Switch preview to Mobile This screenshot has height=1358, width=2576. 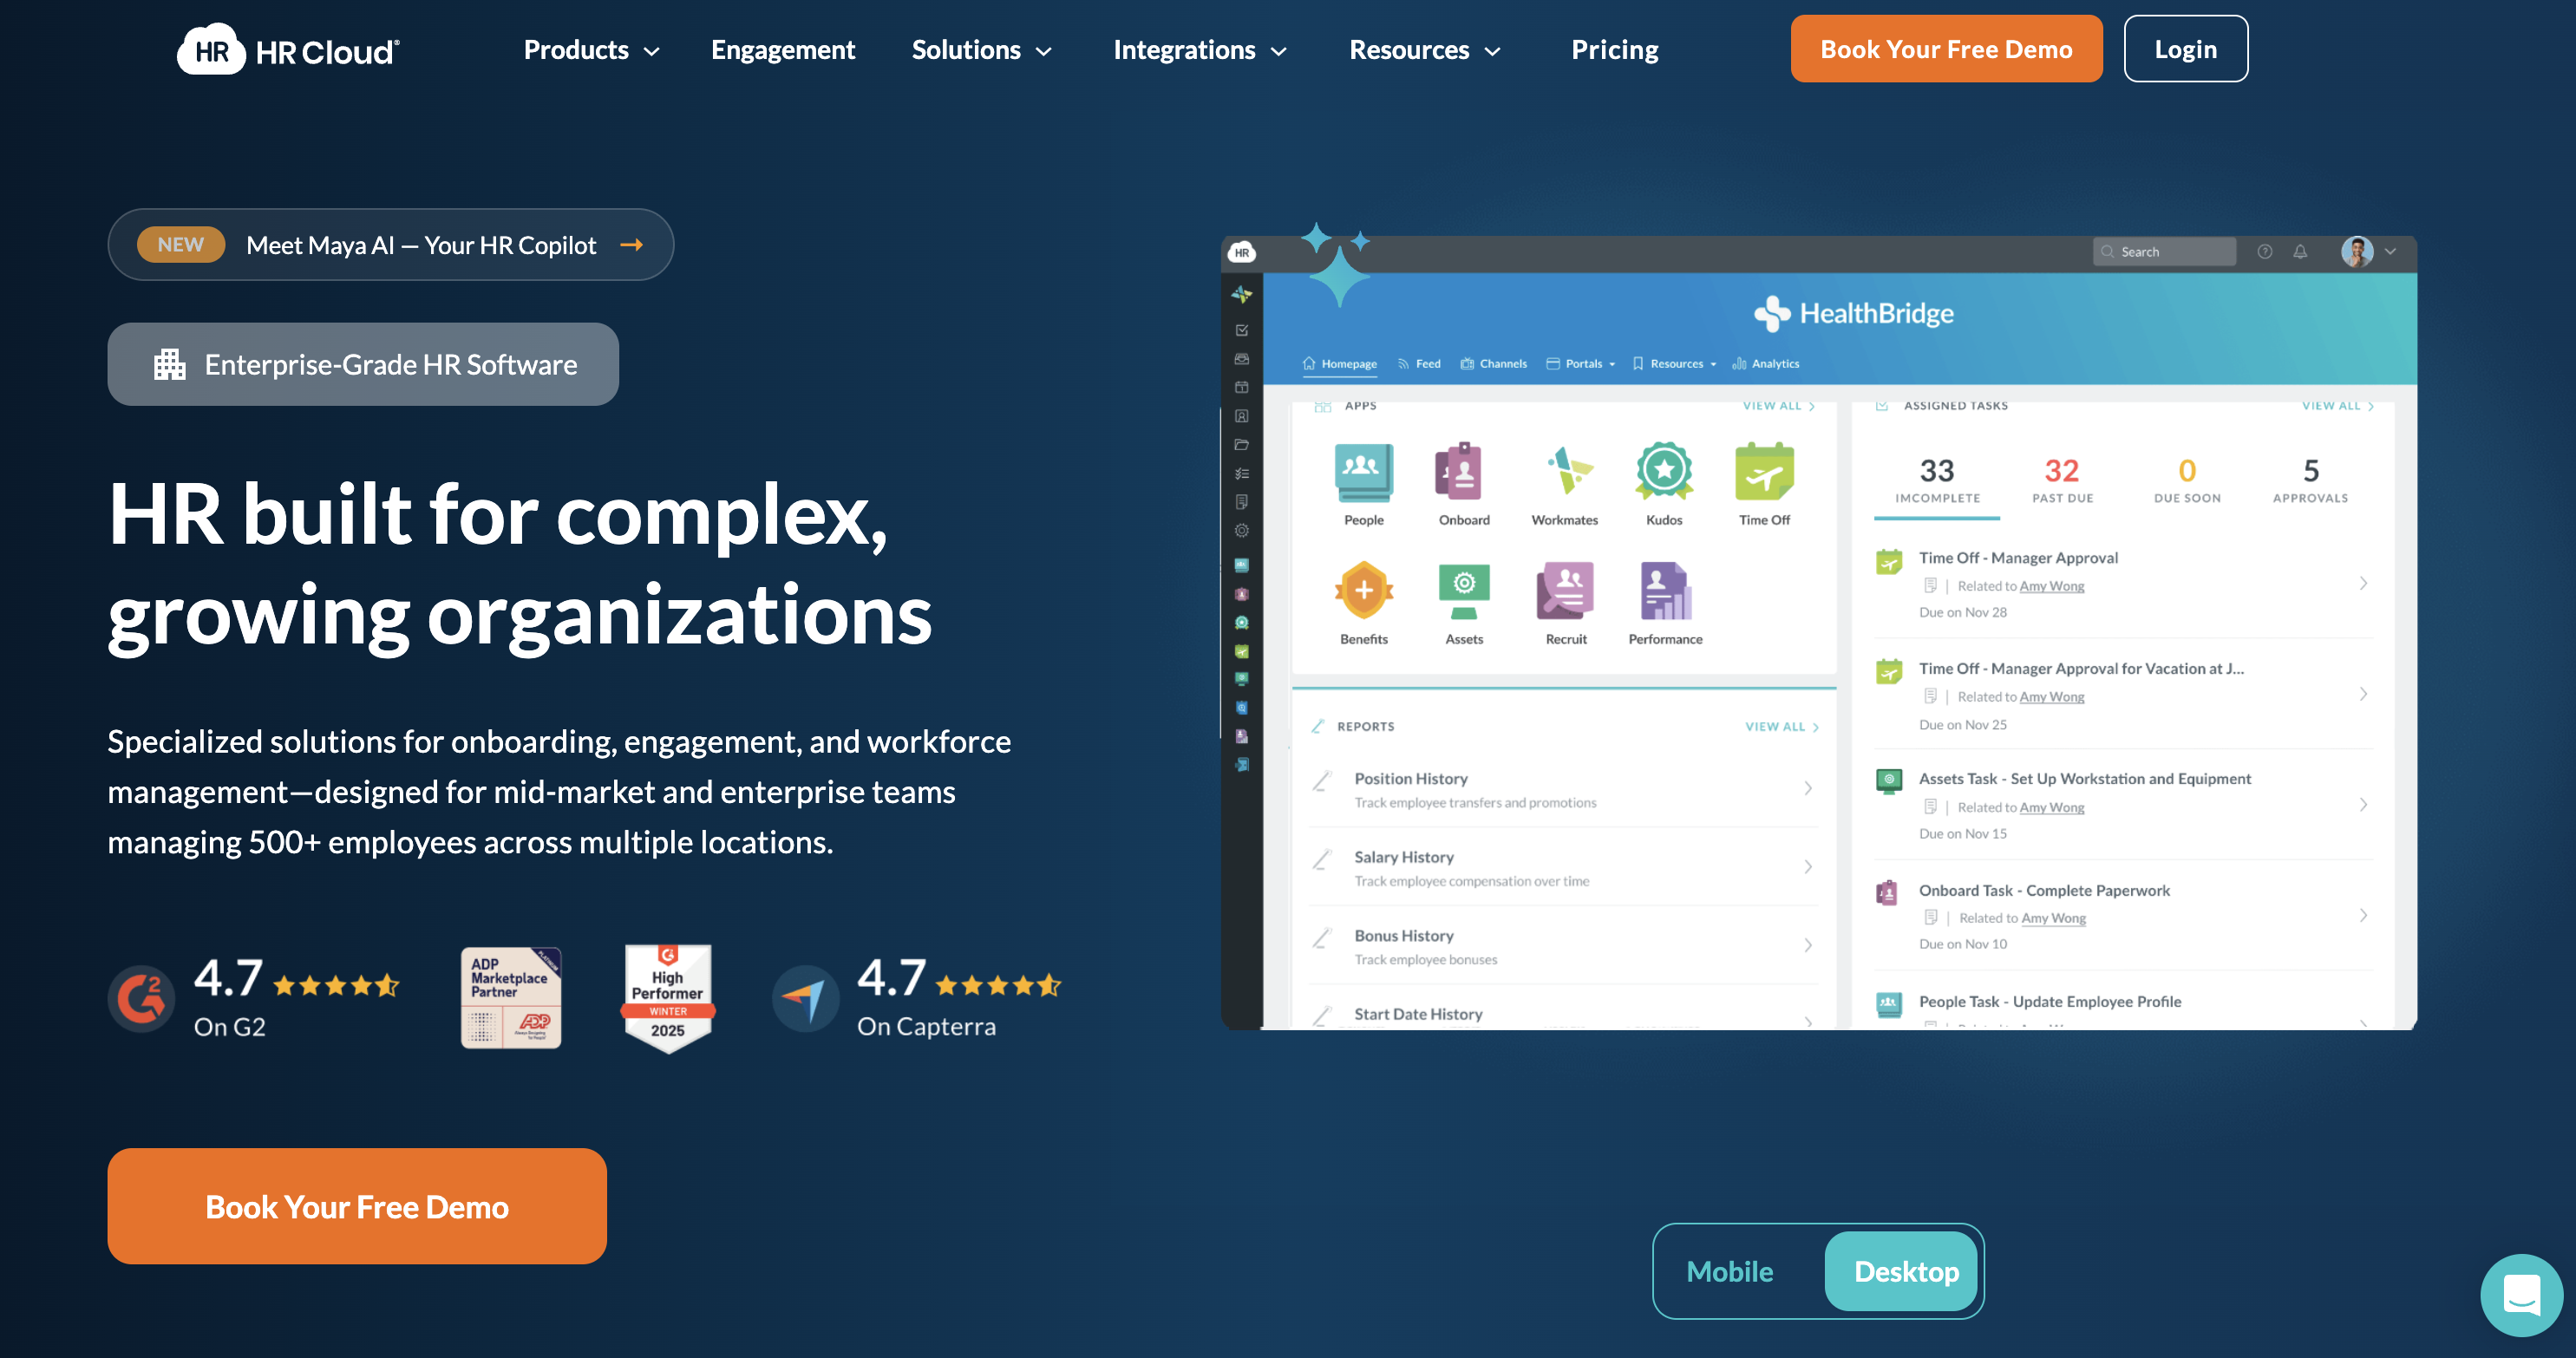click(x=1729, y=1271)
